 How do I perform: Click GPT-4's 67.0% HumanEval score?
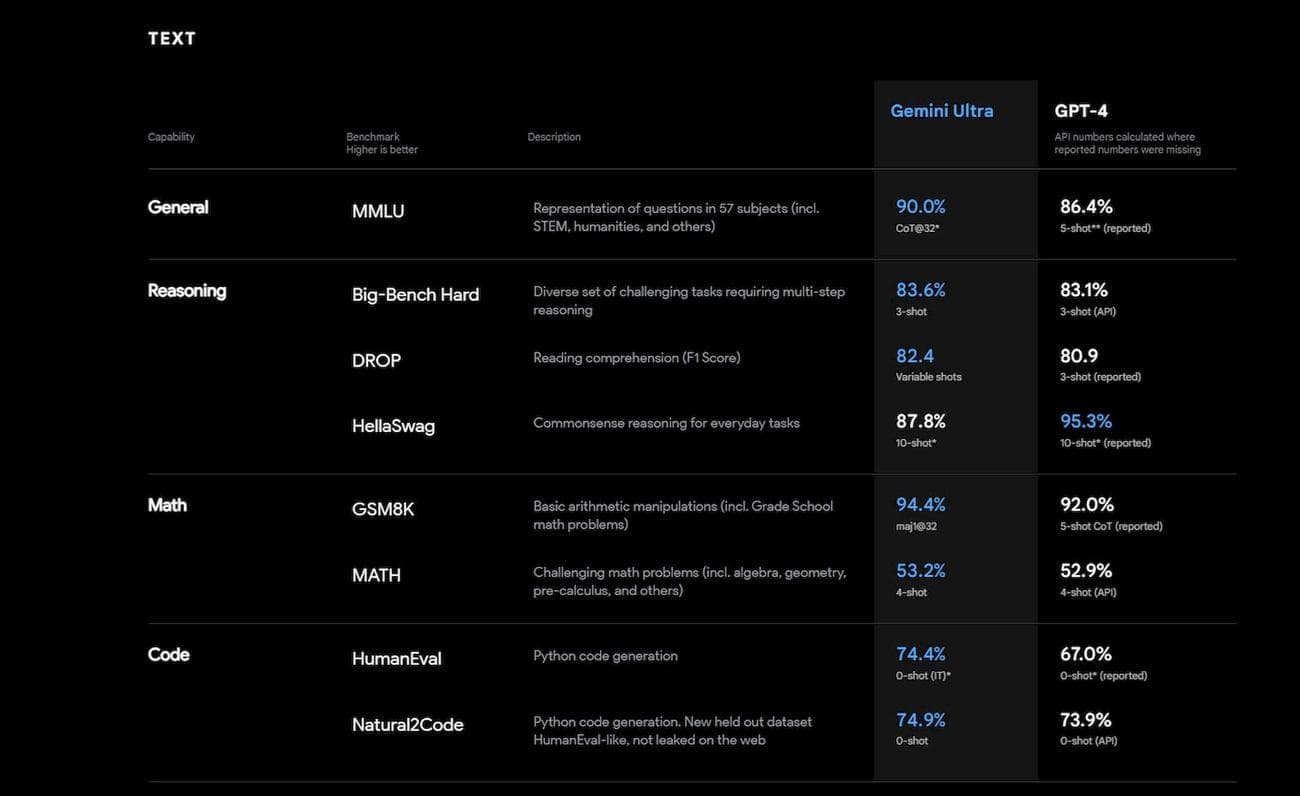[1086, 654]
